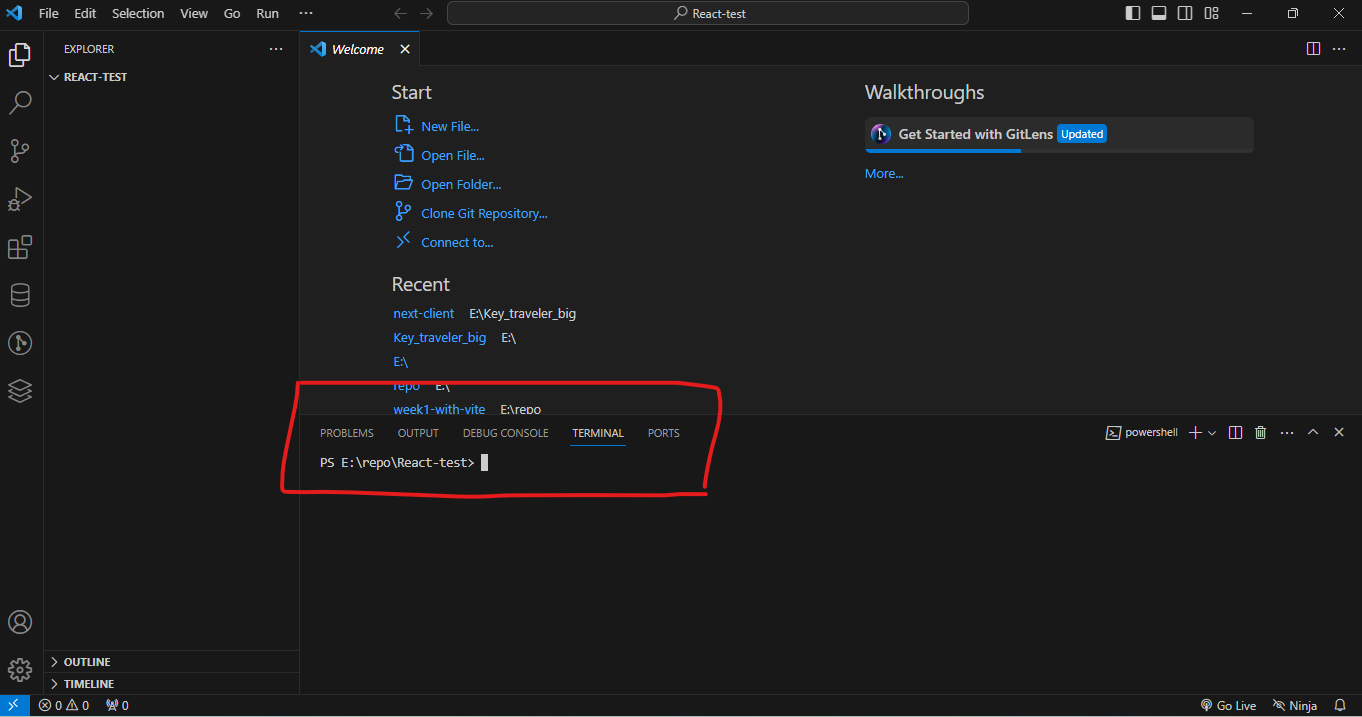This screenshot has width=1362, height=717.
Task: Open the Run and Debug view
Action: [x=20, y=199]
